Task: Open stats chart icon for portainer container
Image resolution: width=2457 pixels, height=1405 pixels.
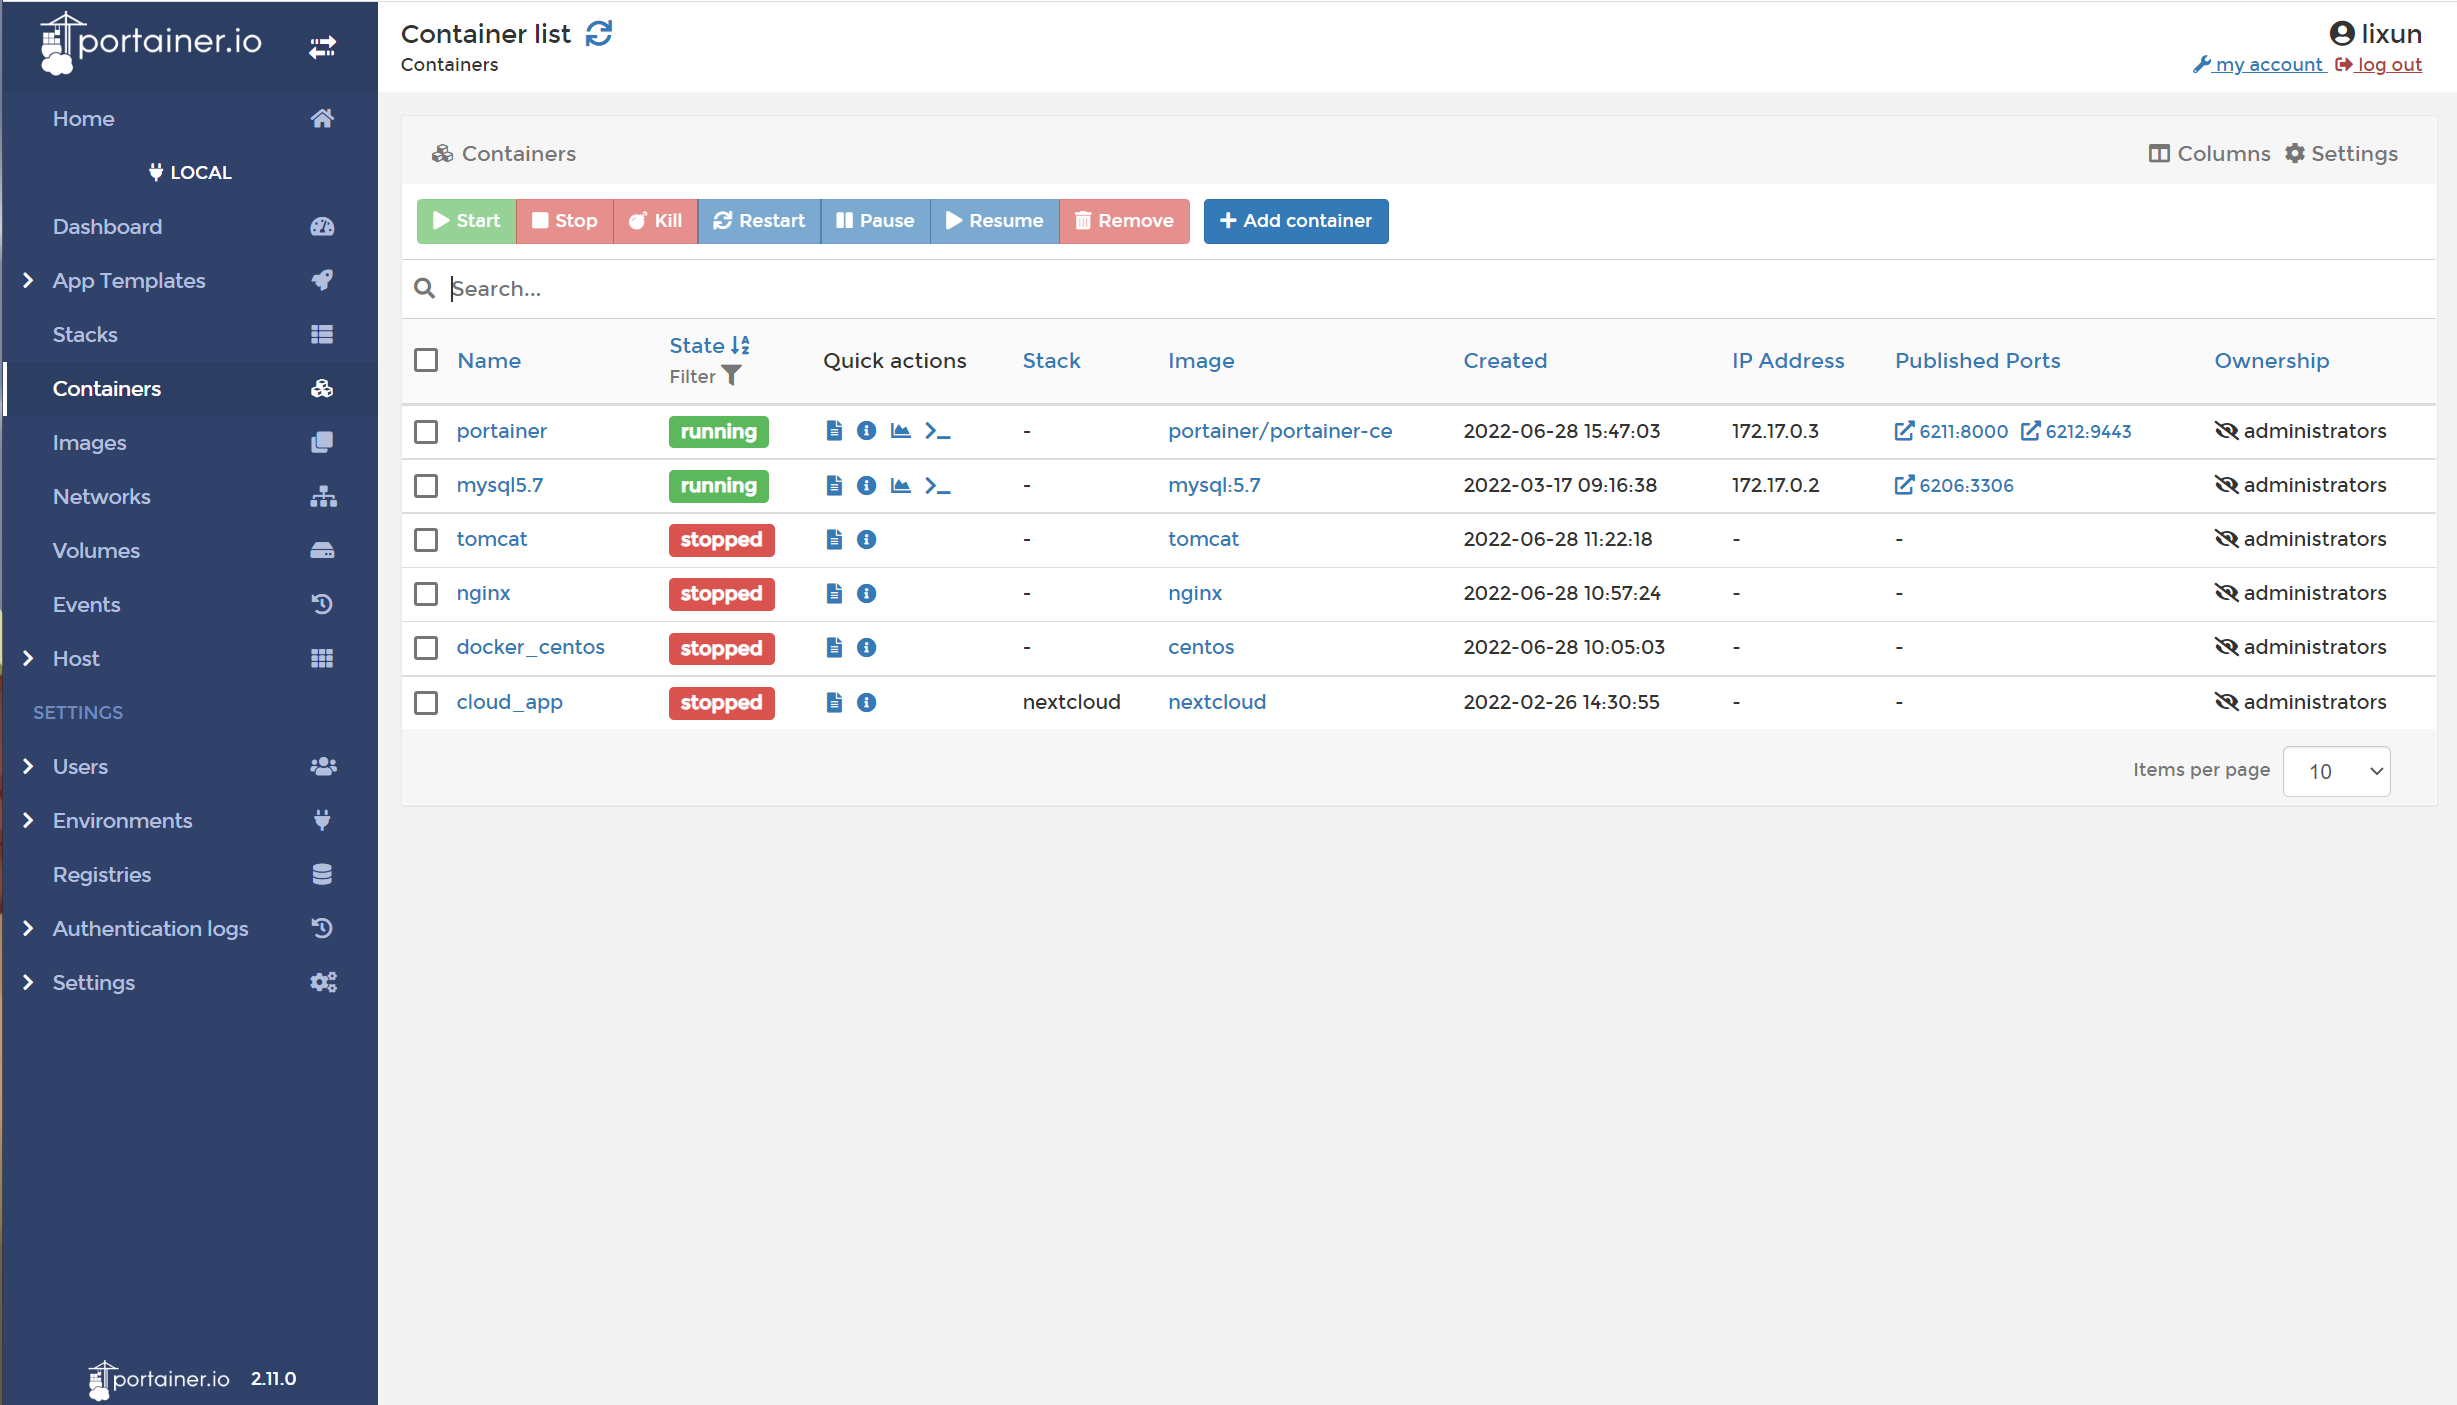Action: tap(901, 431)
